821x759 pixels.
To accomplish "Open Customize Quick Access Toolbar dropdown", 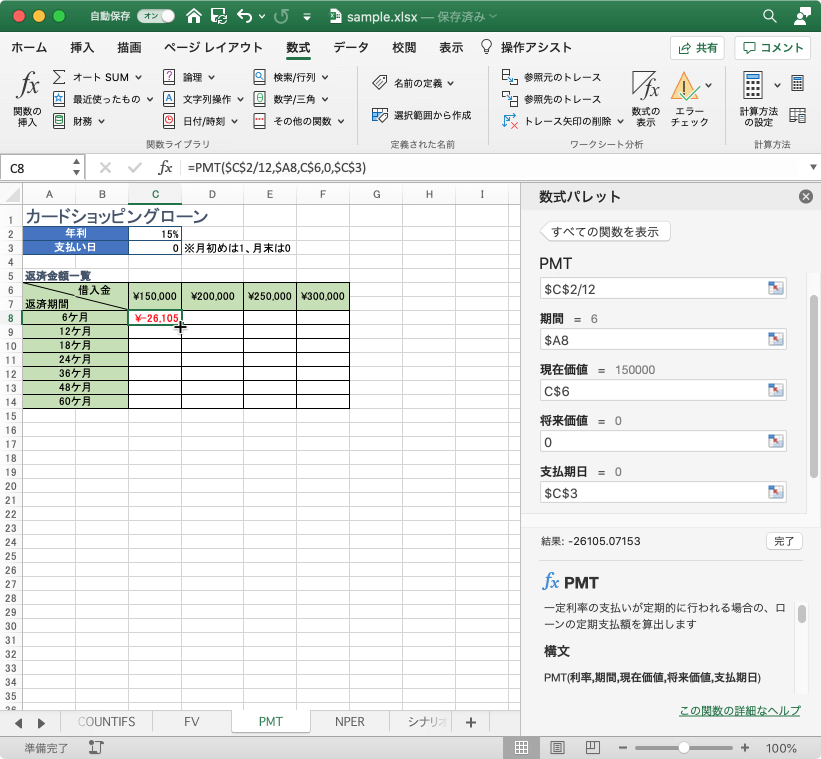I will 307,17.
